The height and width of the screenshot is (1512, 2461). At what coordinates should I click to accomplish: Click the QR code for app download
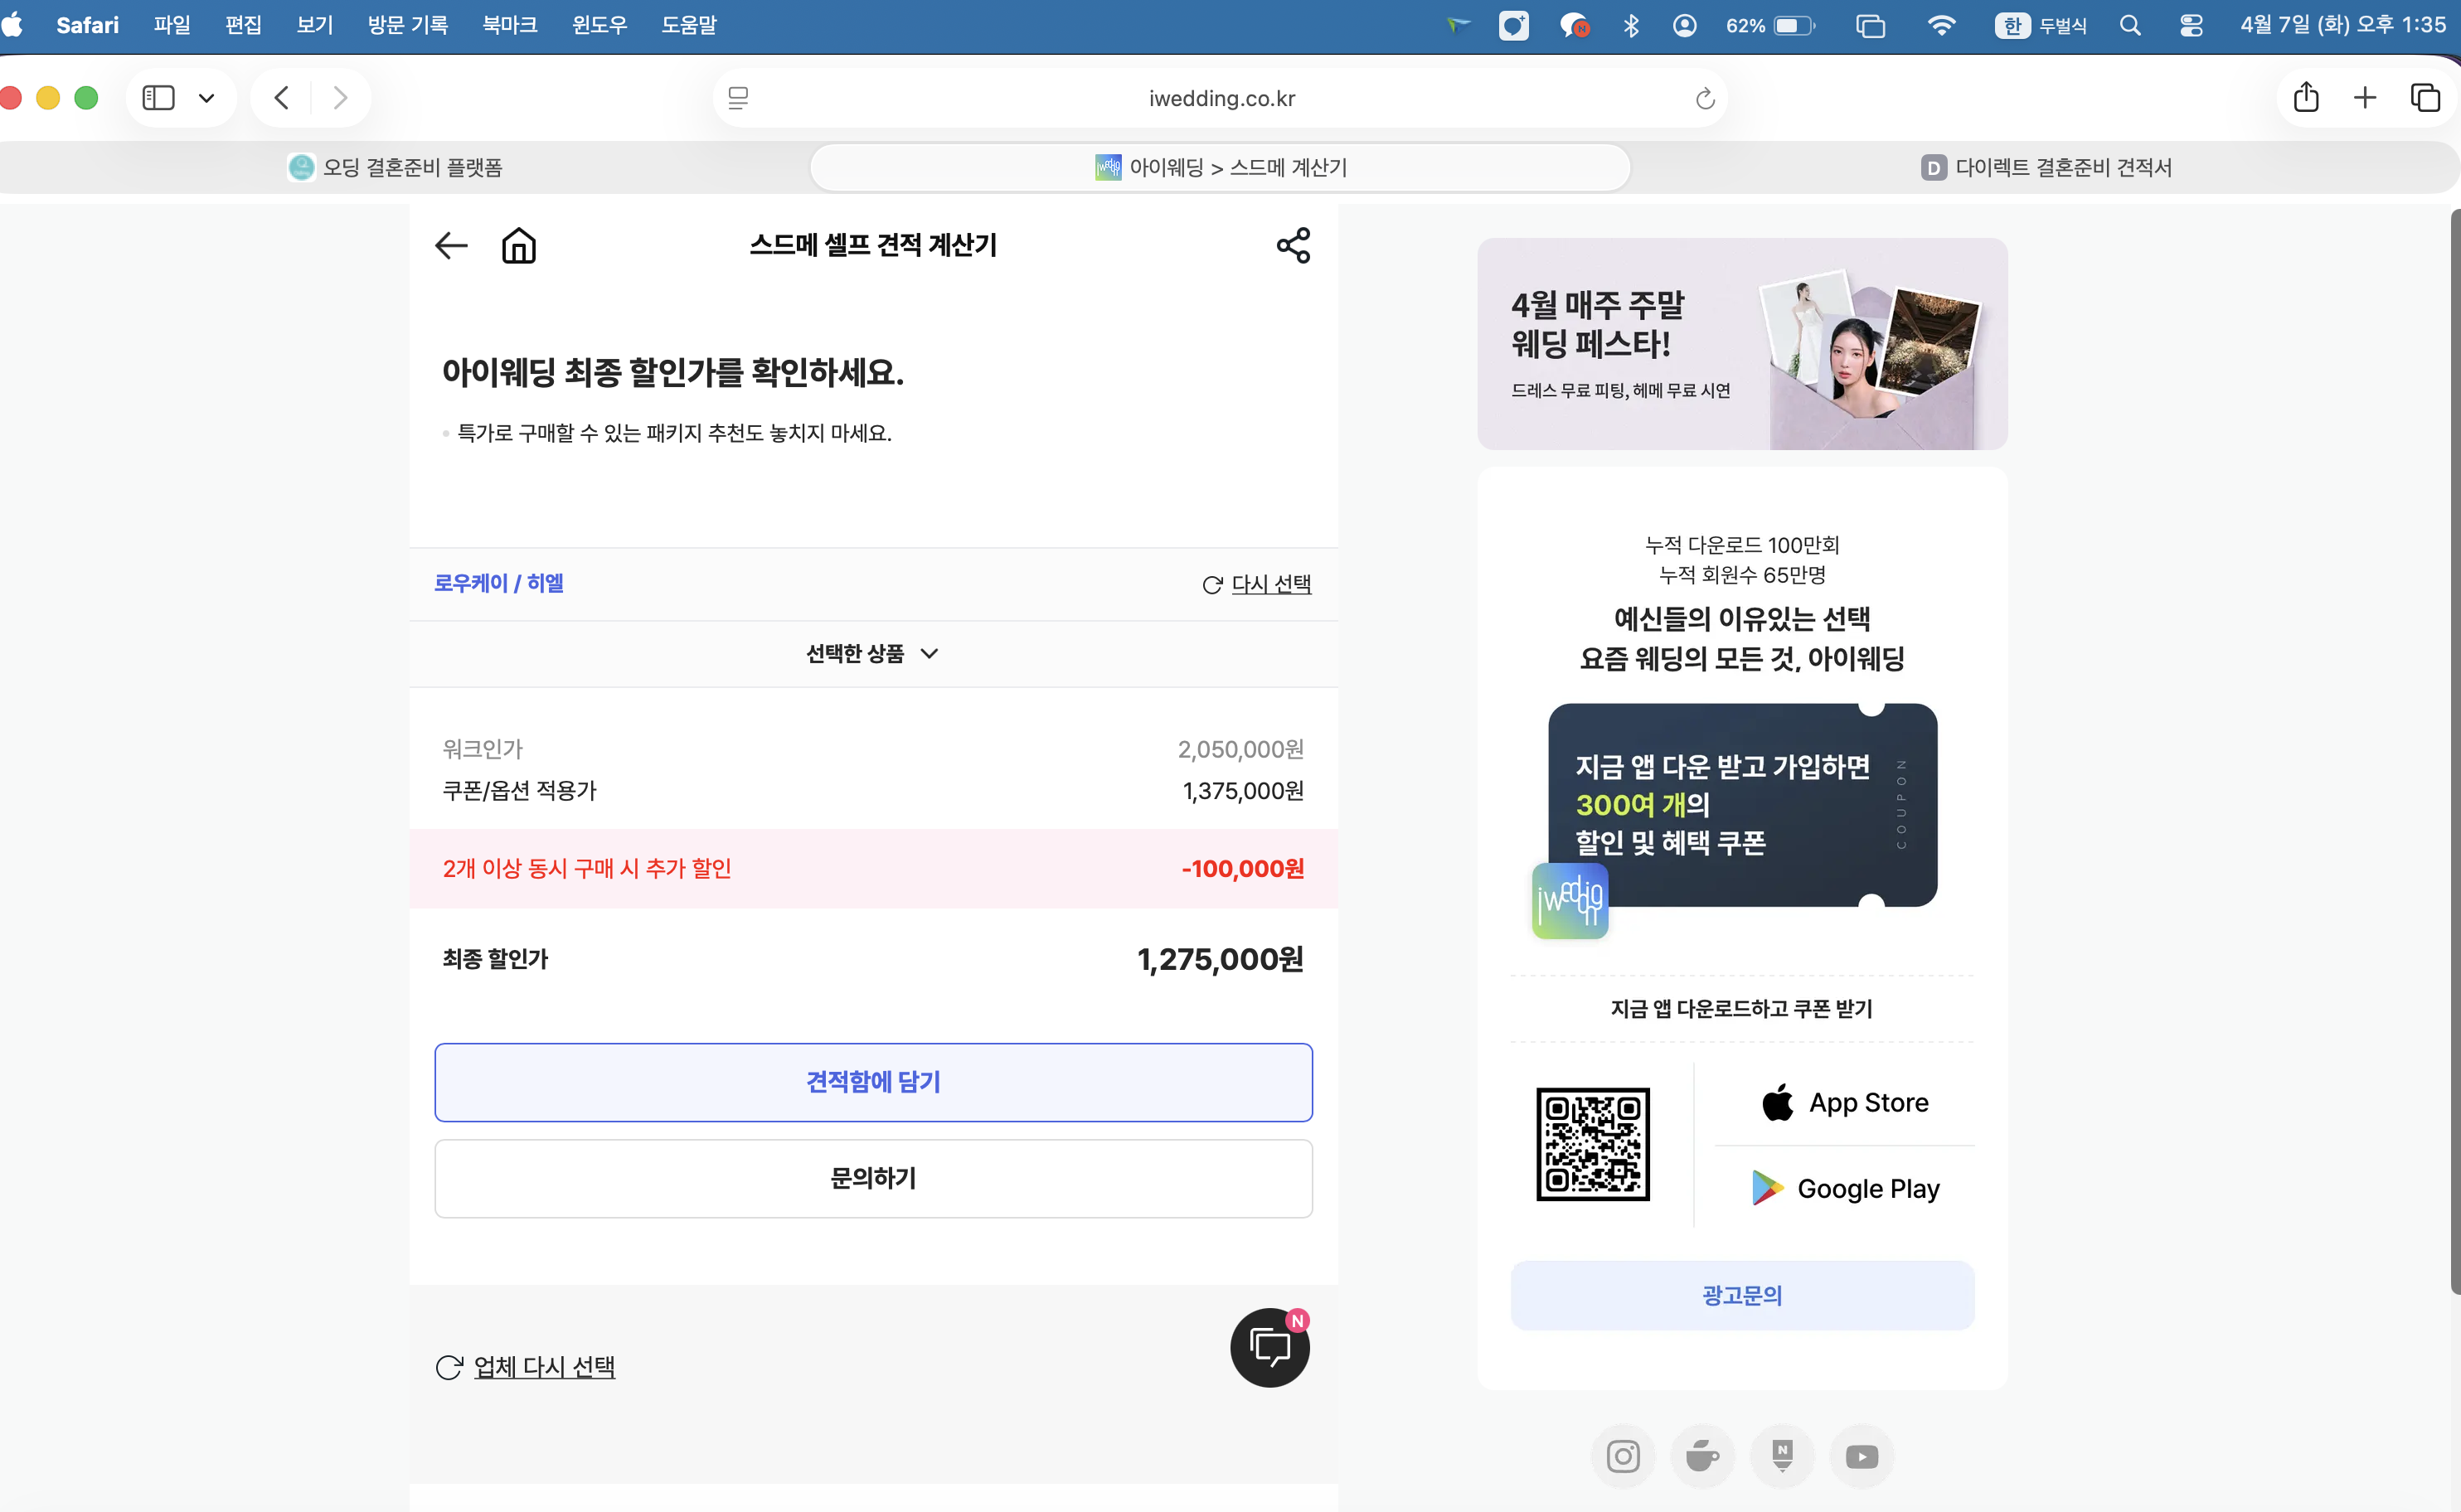click(1592, 1144)
